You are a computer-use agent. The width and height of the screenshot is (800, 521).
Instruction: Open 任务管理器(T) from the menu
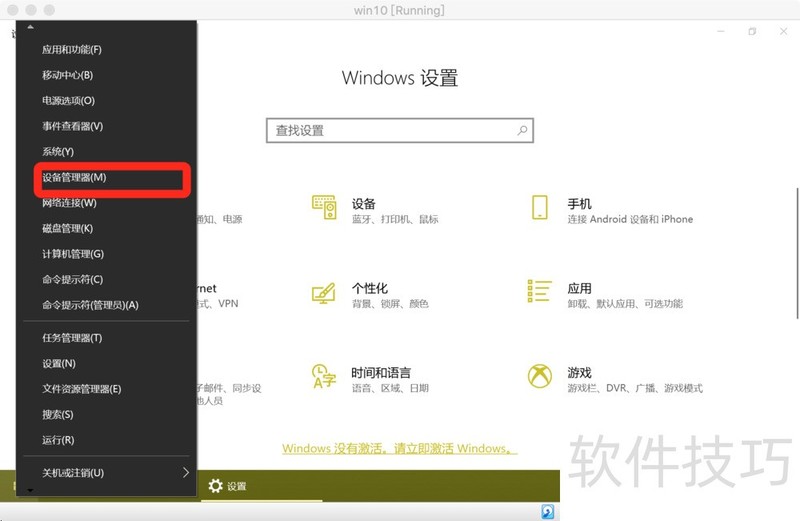point(106,338)
